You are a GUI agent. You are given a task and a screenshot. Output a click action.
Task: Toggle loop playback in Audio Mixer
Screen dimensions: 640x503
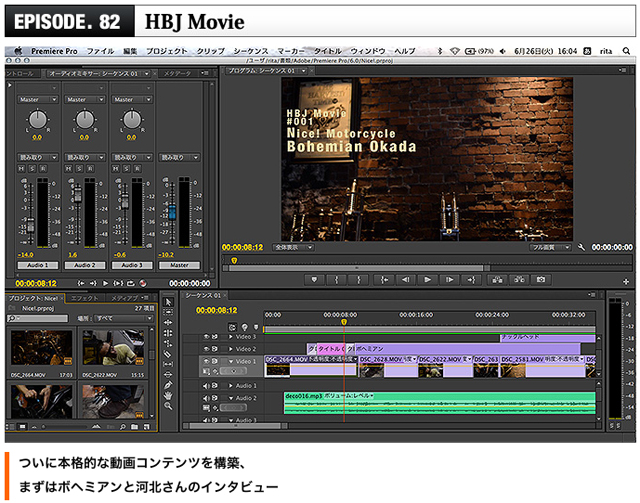pyautogui.click(x=131, y=283)
